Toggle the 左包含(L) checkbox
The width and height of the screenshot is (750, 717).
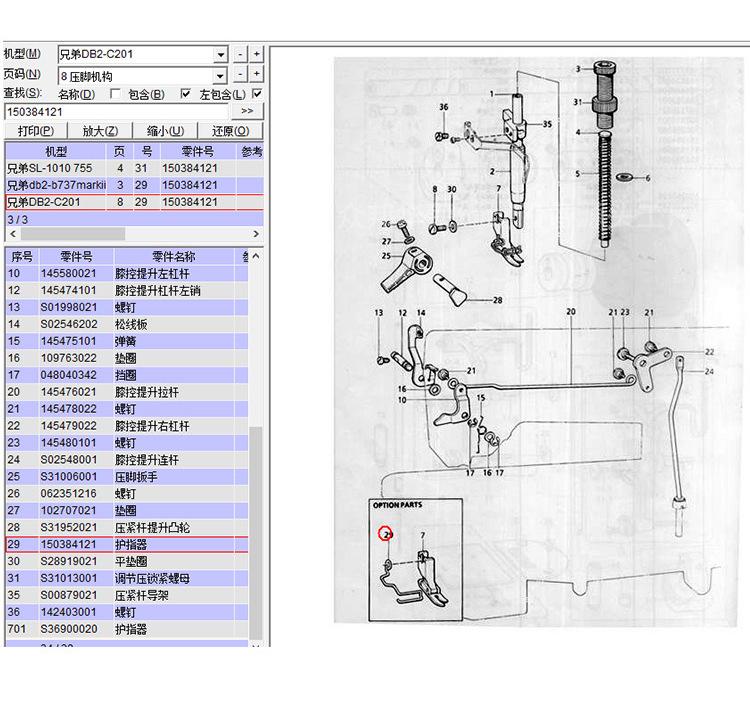(x=257, y=94)
